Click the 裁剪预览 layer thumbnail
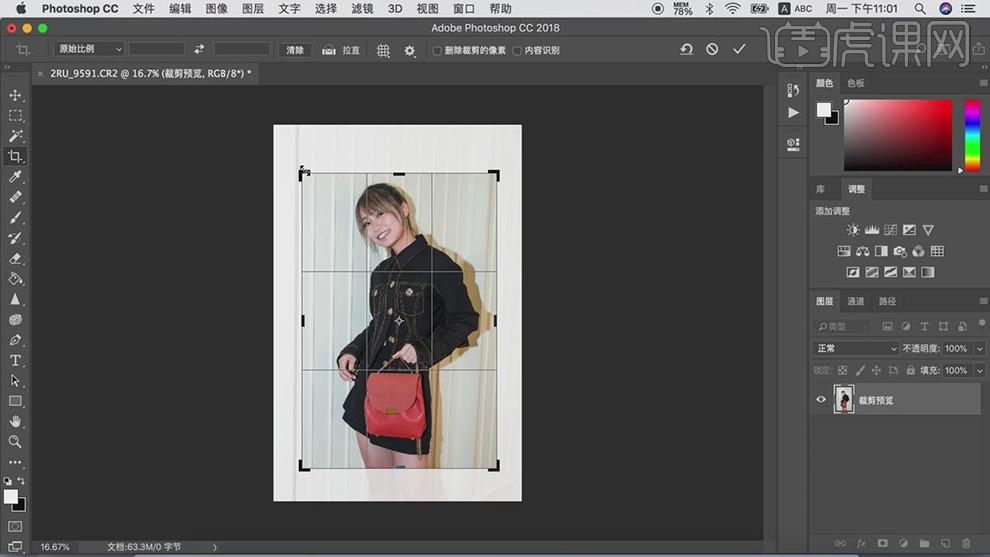This screenshot has width=990, height=557. point(844,400)
